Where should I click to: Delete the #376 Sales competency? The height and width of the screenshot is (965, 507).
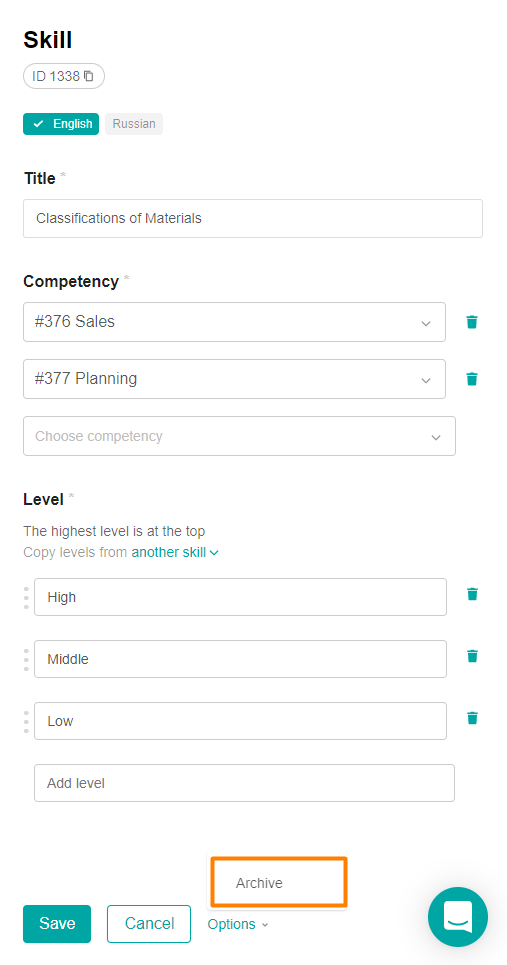click(x=472, y=322)
